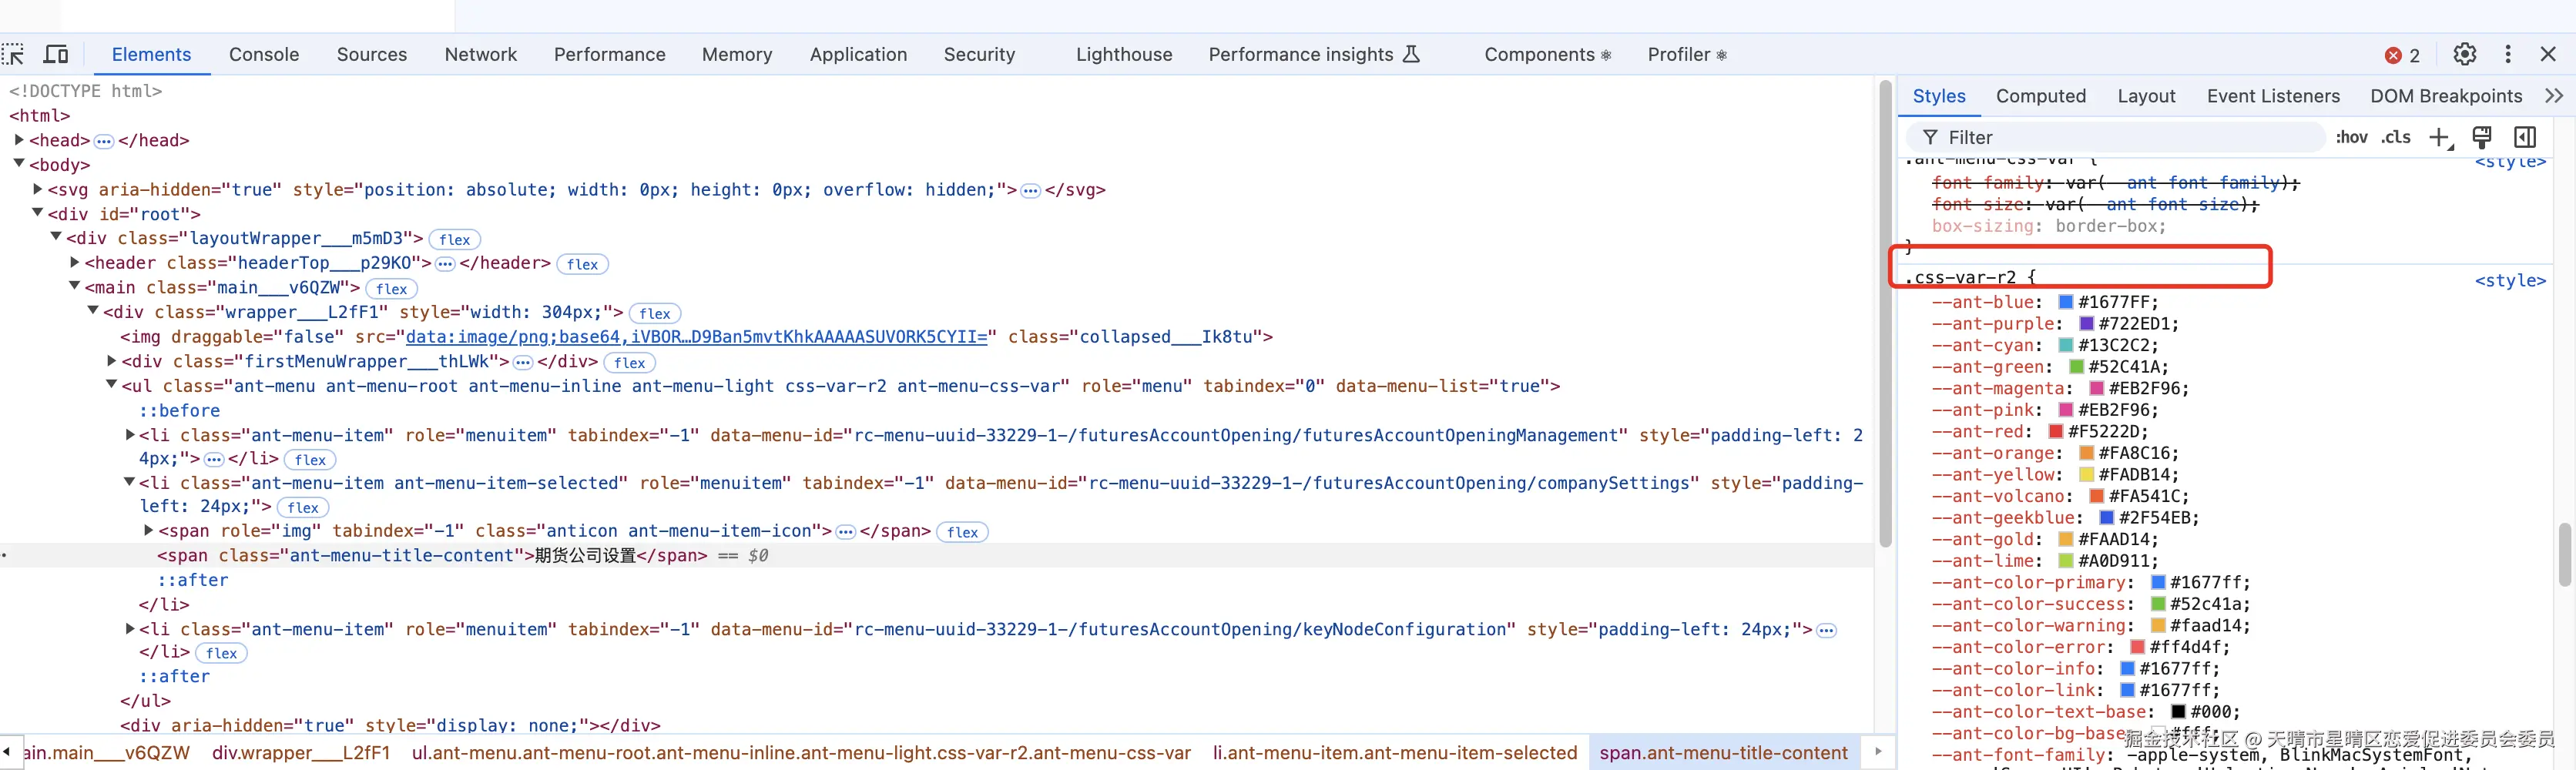The width and height of the screenshot is (2576, 770).
Task: Toggle the :hov element state panel
Action: point(2351,138)
